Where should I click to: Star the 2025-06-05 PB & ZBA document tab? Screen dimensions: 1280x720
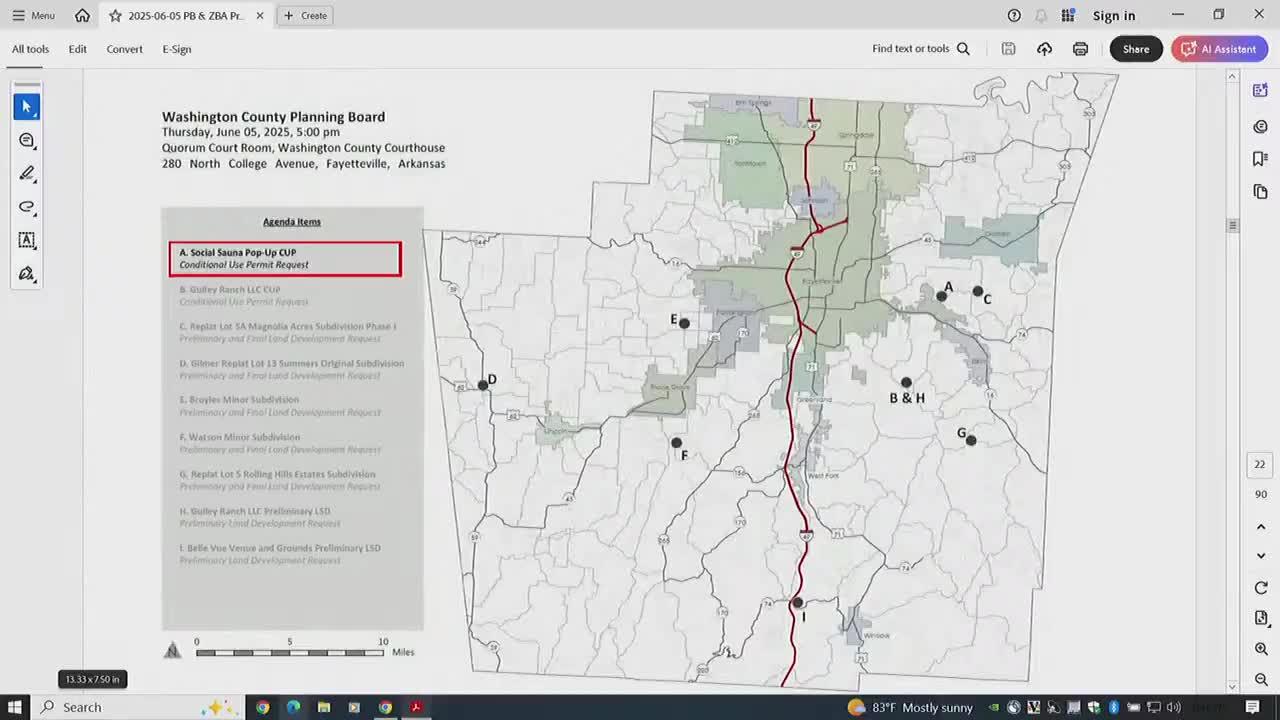[116, 16]
